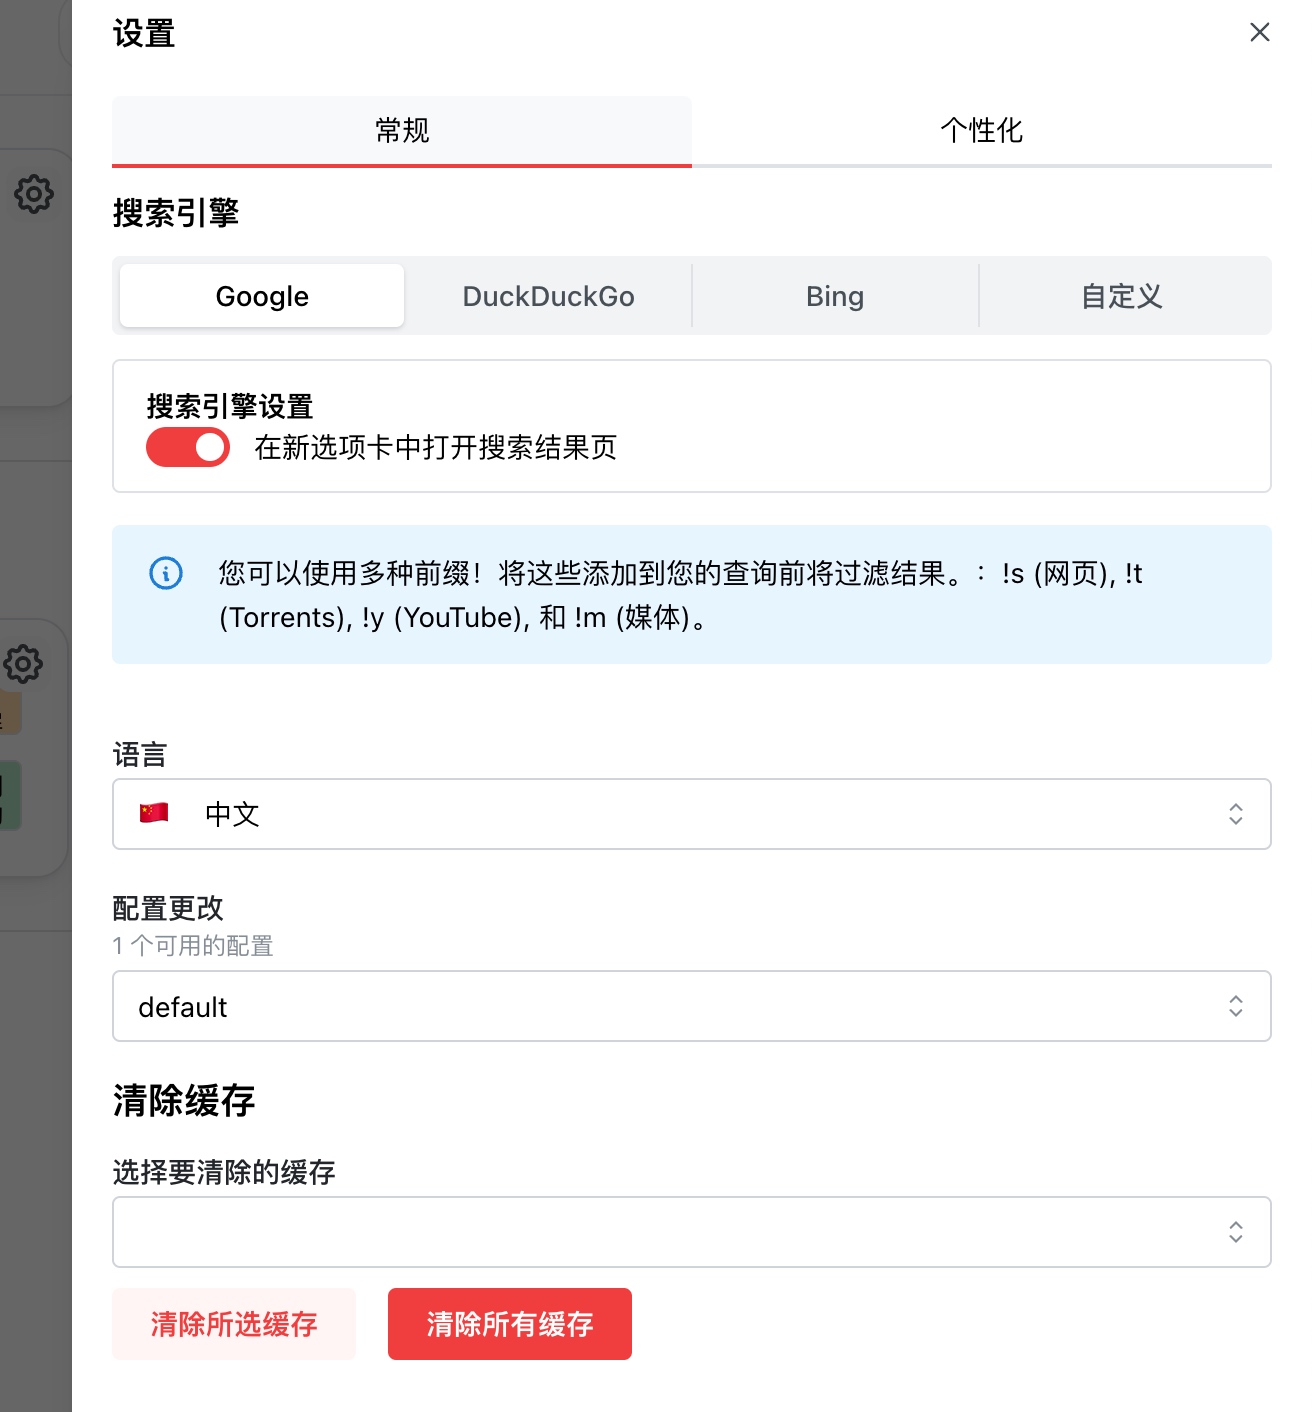1312x1412 pixels.
Task: Select Bing as the search engine
Action: 835,296
